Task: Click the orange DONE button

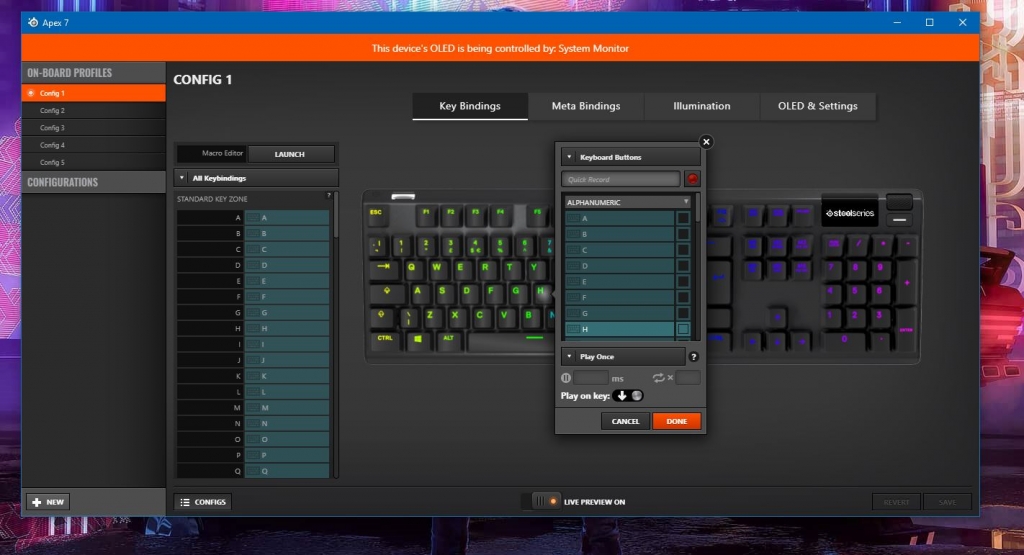Action: [676, 421]
